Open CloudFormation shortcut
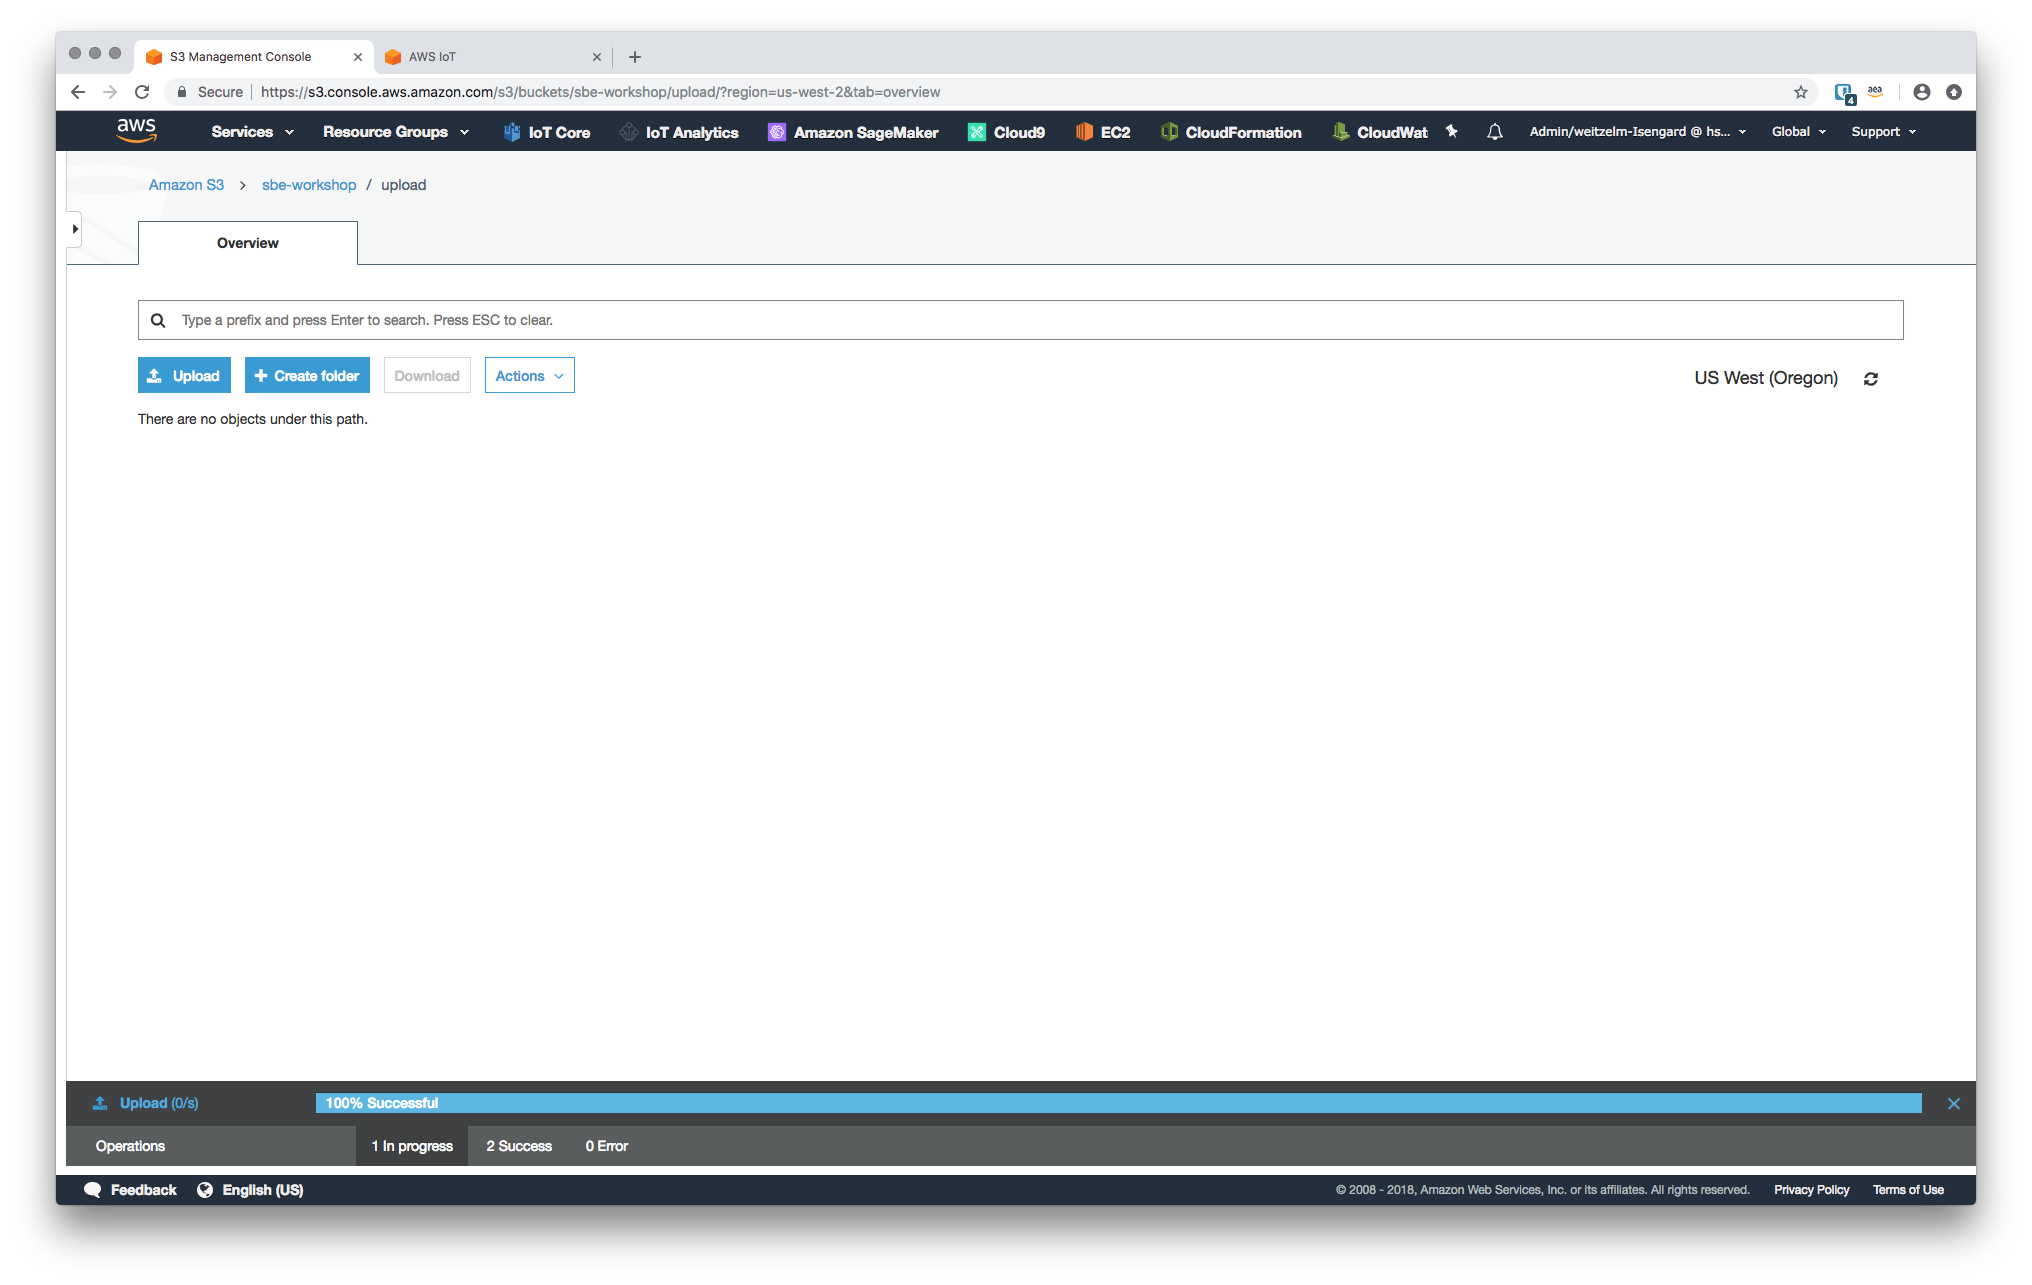 click(1231, 132)
